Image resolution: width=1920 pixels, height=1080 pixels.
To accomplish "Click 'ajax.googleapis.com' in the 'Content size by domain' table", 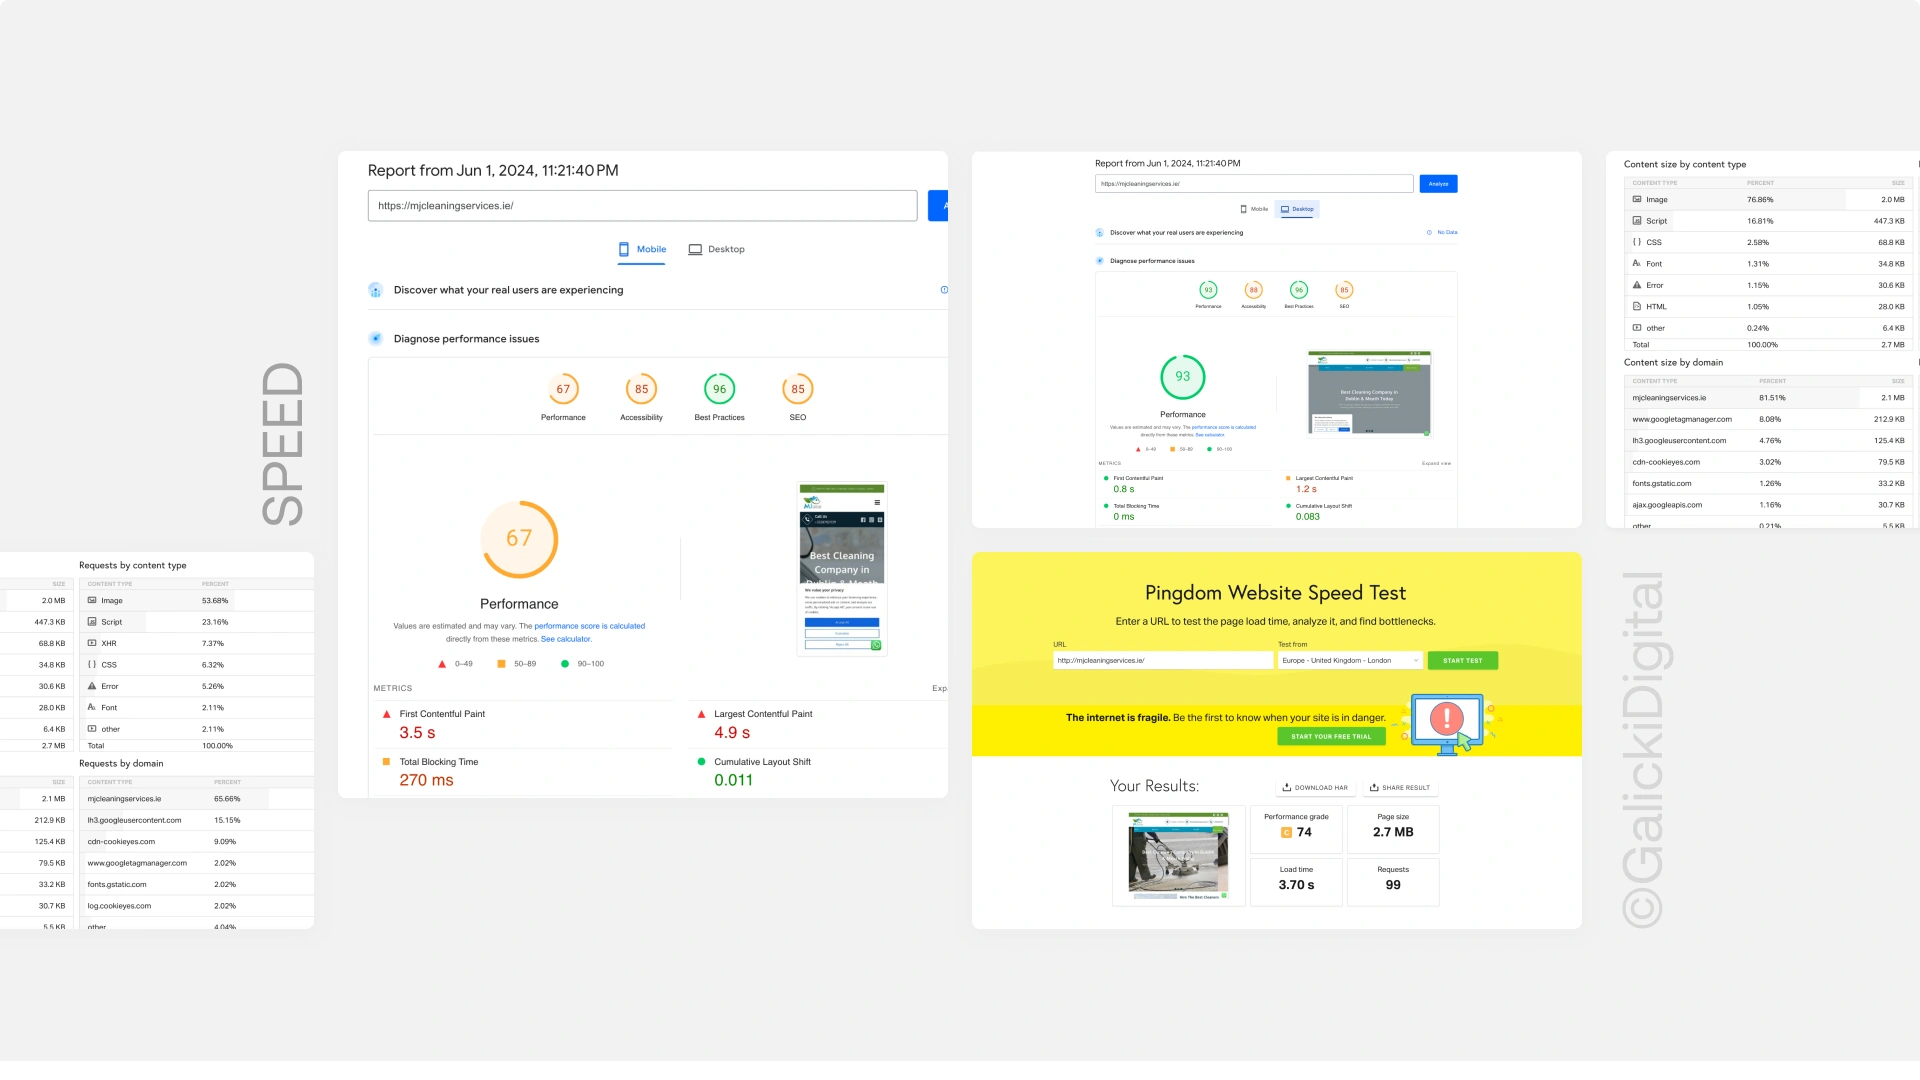I will click(x=1667, y=505).
